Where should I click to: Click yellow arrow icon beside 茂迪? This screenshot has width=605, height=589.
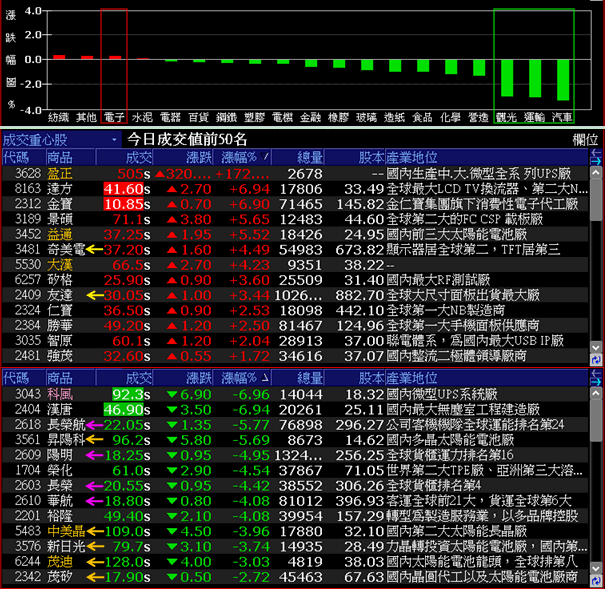(x=95, y=562)
